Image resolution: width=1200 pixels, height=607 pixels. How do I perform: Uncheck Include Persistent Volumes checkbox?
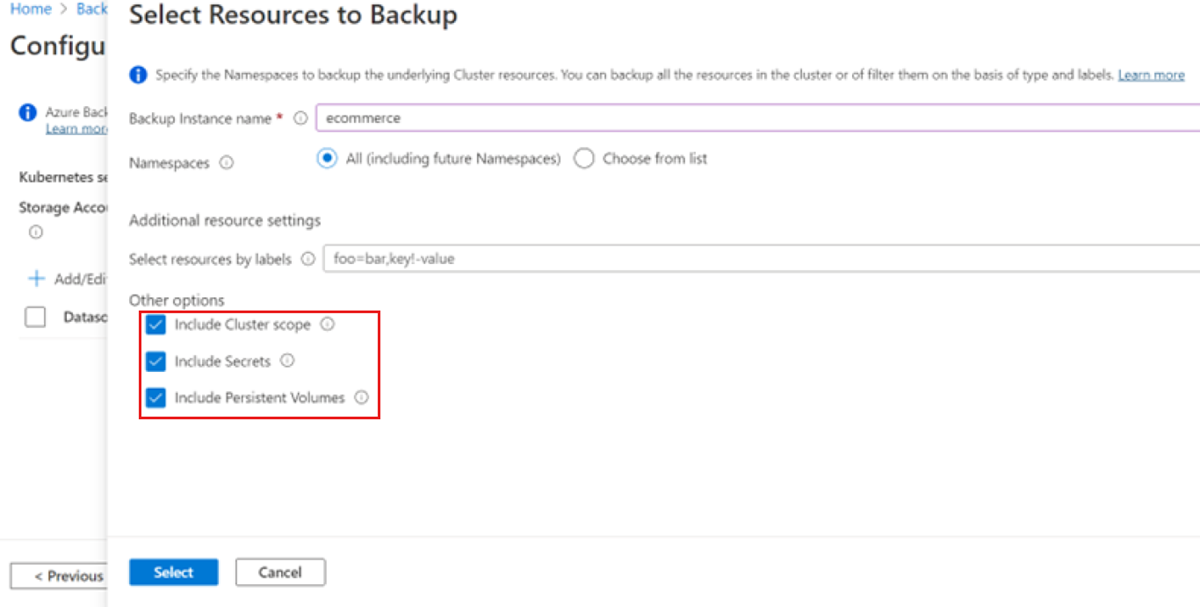pyautogui.click(x=155, y=397)
